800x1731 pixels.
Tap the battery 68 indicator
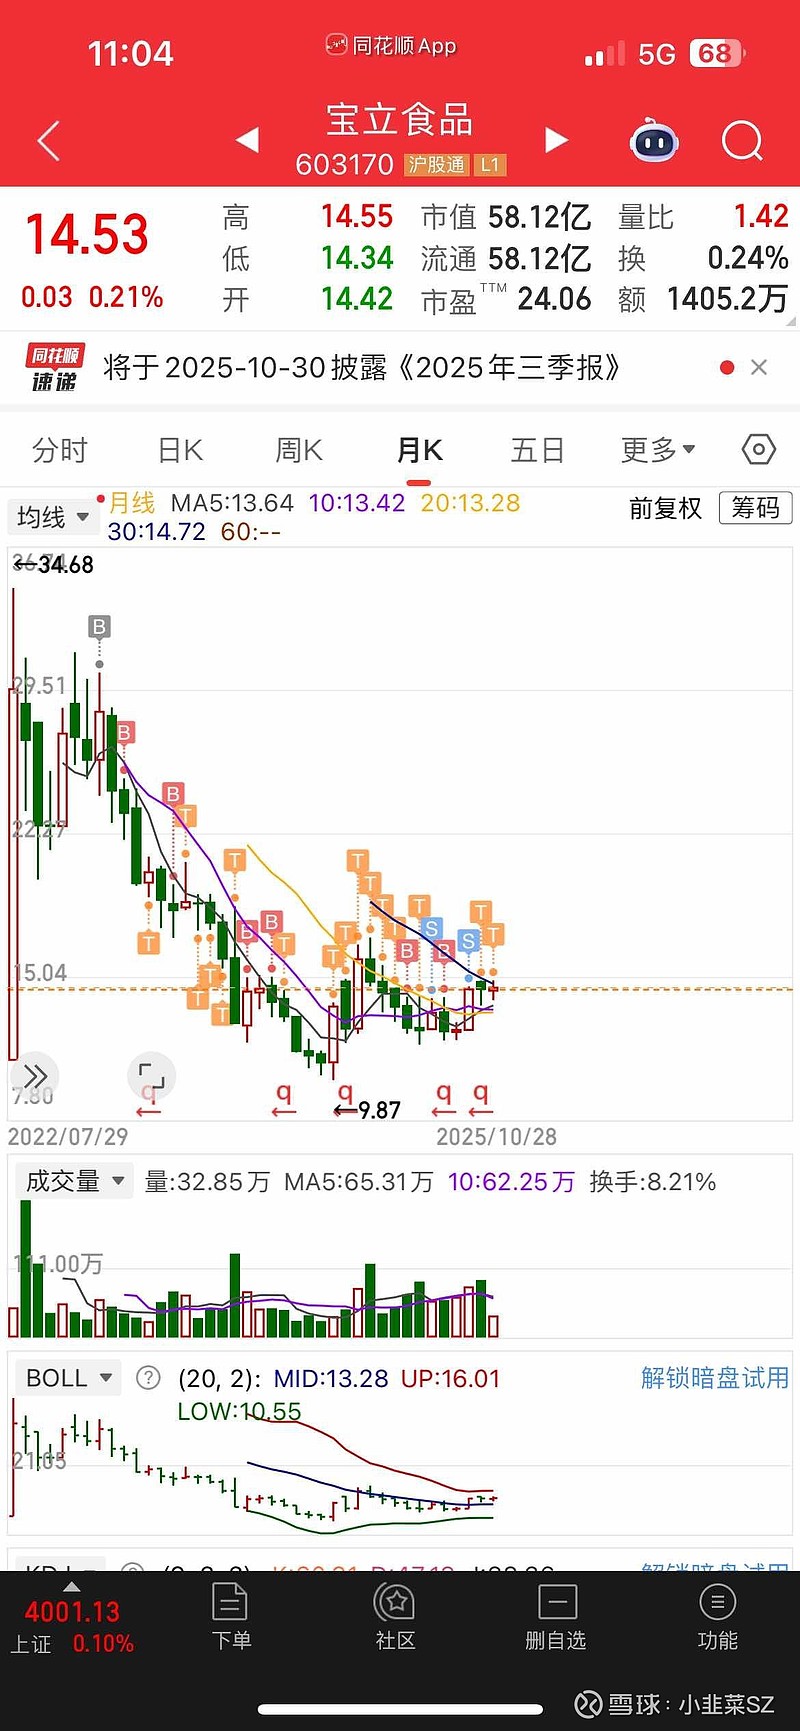(717, 53)
